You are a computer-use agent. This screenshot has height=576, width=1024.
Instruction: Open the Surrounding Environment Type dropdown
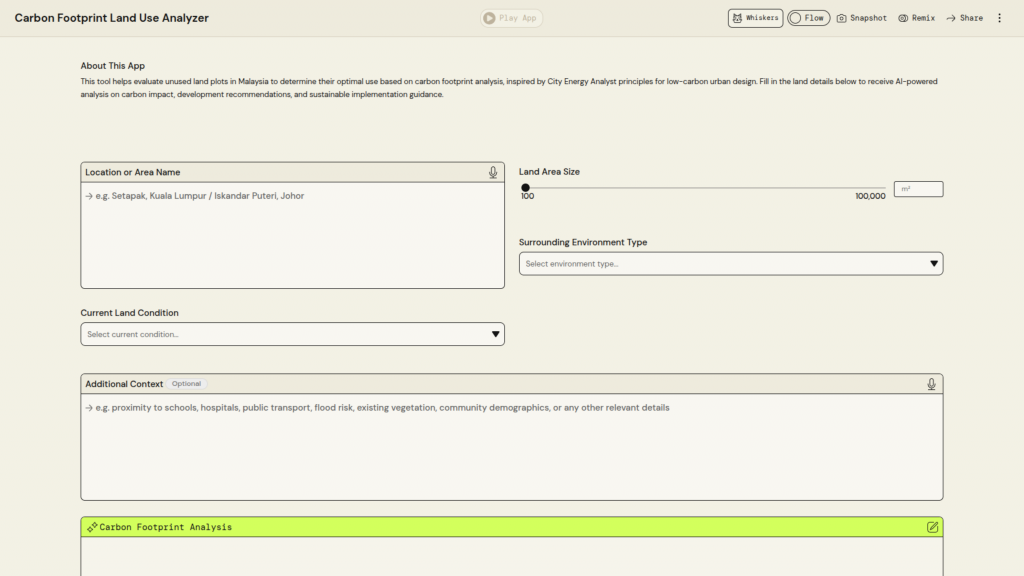point(730,264)
